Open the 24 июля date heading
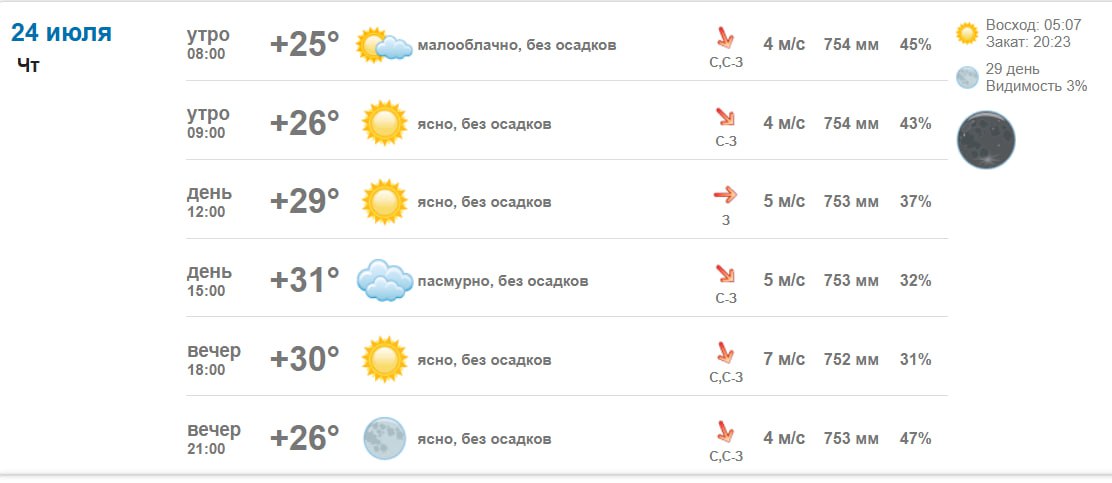The image size is (1112, 483). [x=62, y=33]
